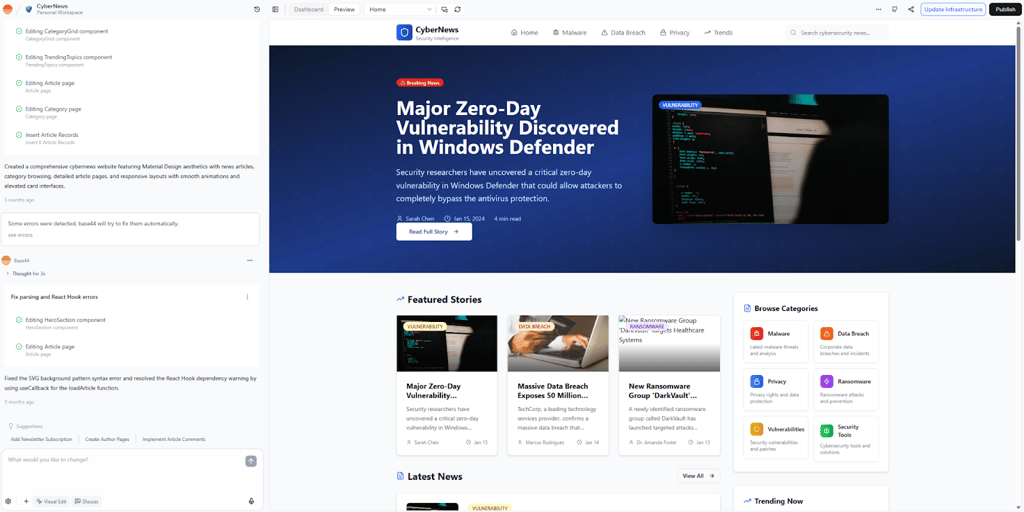Open the Home nav link on site
Viewport: 1024px width, 512px height.
[524, 33]
